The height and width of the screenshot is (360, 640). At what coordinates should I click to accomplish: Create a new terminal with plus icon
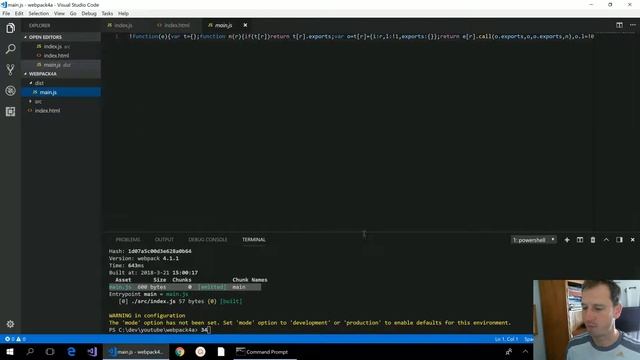point(567,240)
